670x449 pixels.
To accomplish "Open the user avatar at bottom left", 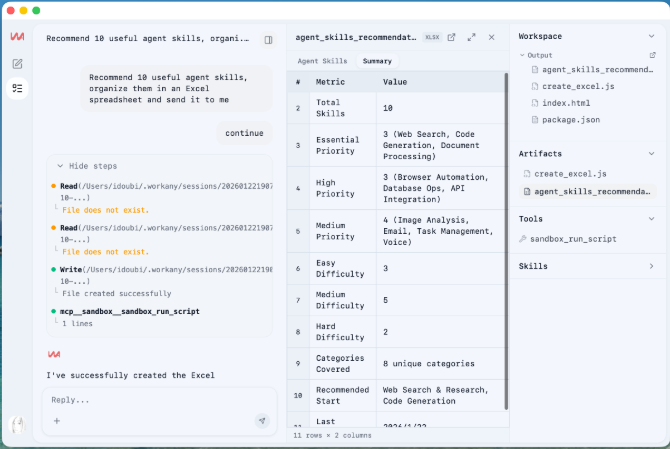I will pyautogui.click(x=17, y=425).
